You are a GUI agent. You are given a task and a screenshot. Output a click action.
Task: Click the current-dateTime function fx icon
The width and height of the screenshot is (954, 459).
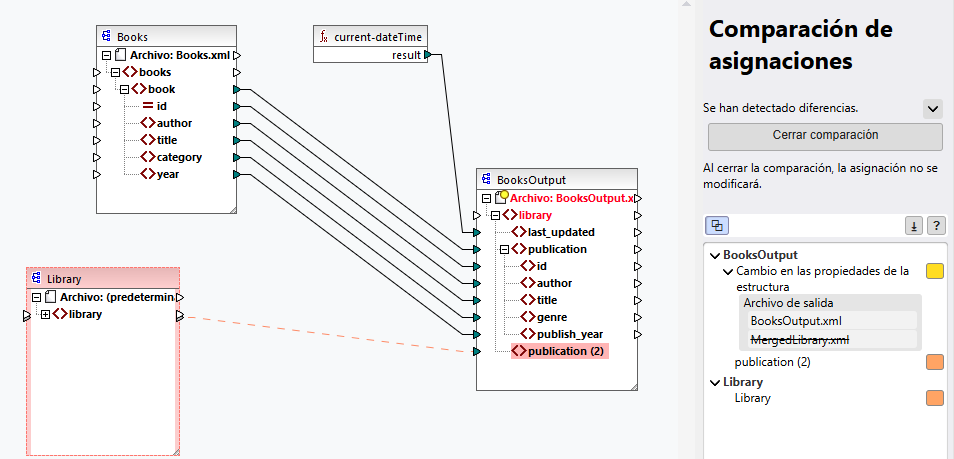(324, 37)
